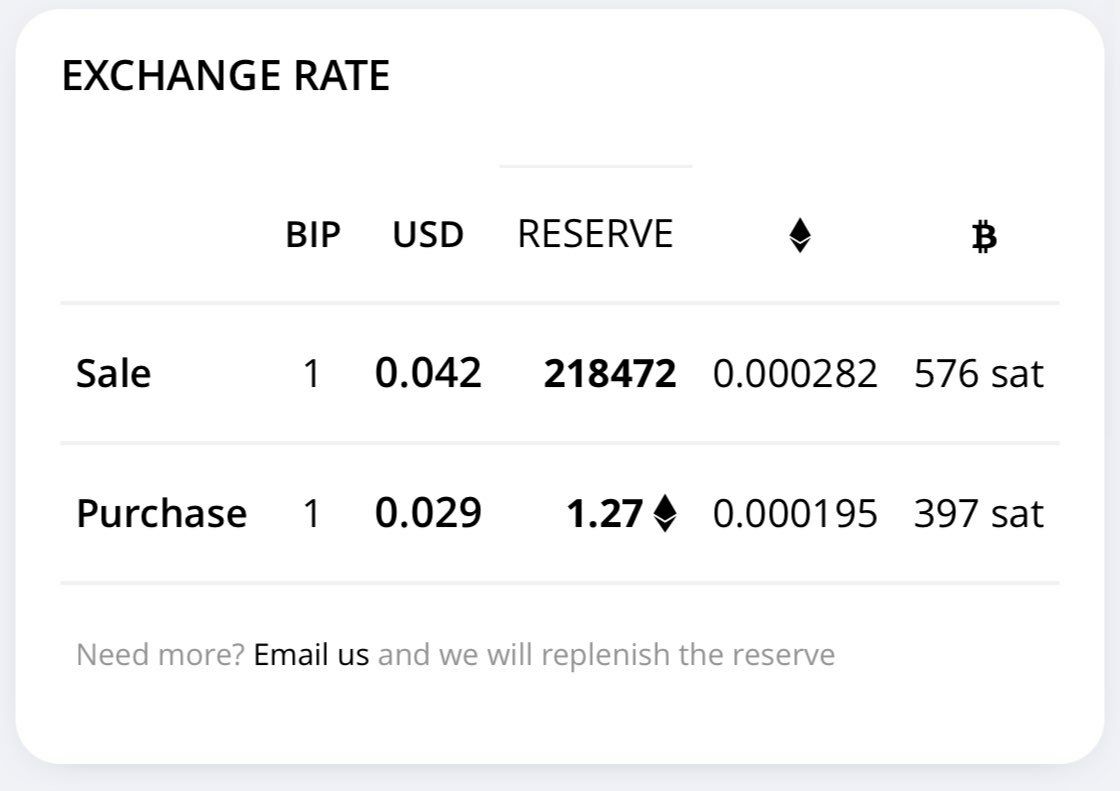1120x791 pixels.
Task: Click the Purchase reserve value 1.27
Action: point(604,514)
